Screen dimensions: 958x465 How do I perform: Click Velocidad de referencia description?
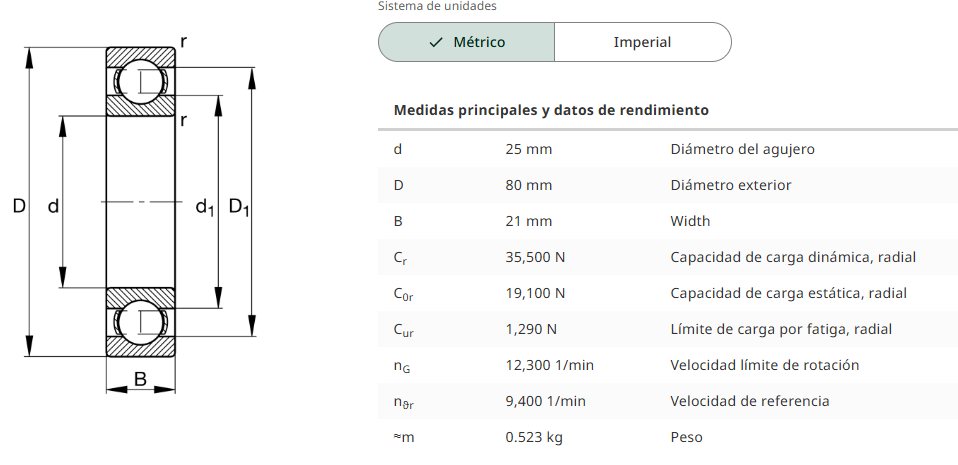click(750, 401)
